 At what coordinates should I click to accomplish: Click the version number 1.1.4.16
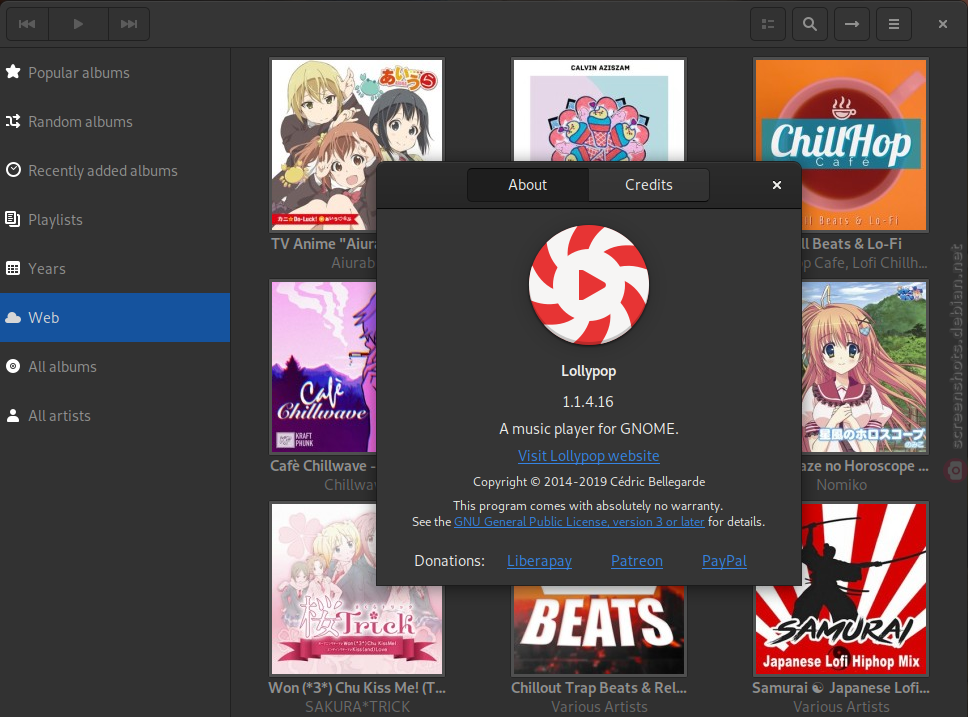(x=588, y=401)
